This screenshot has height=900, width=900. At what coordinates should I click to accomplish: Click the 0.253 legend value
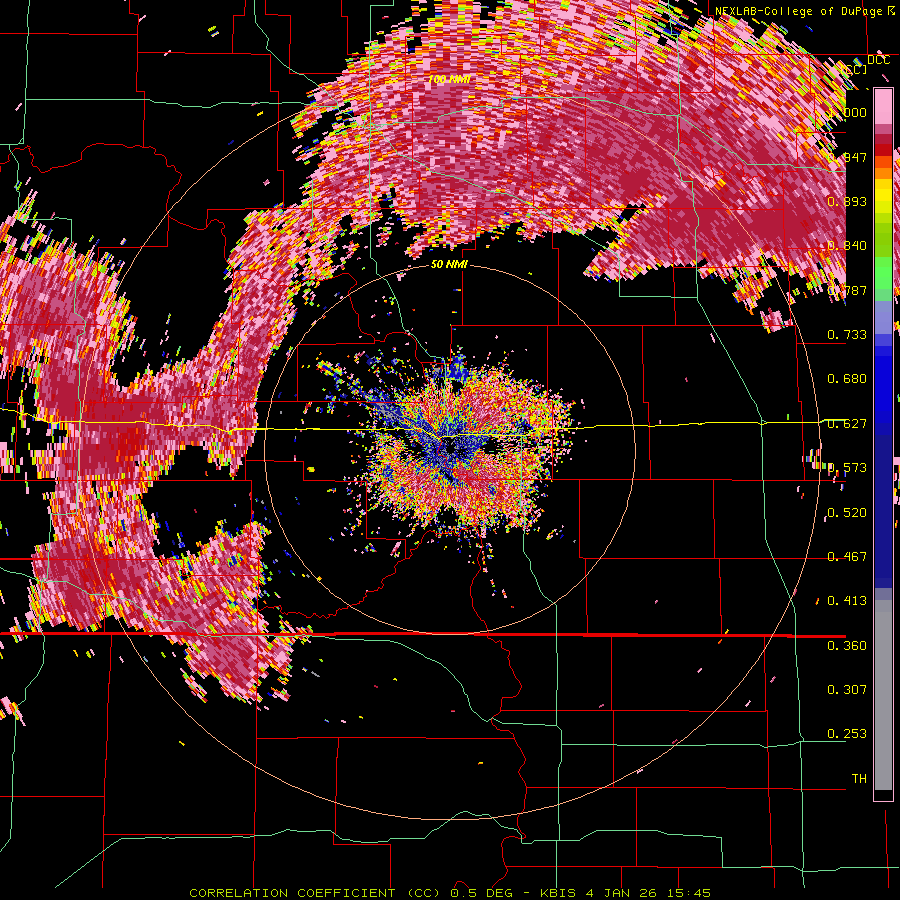coord(847,734)
